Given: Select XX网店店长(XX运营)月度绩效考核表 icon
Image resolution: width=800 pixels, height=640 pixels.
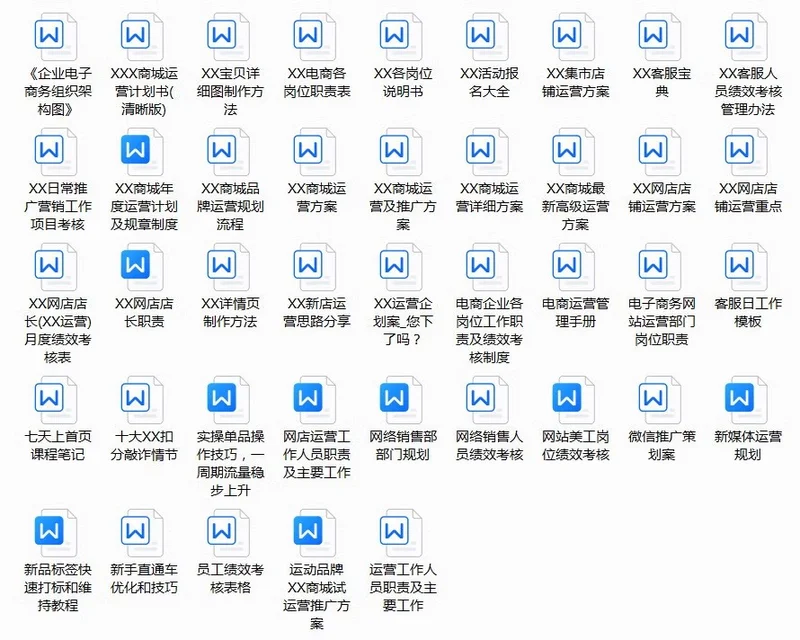Looking at the screenshot, I should click(x=56, y=267).
